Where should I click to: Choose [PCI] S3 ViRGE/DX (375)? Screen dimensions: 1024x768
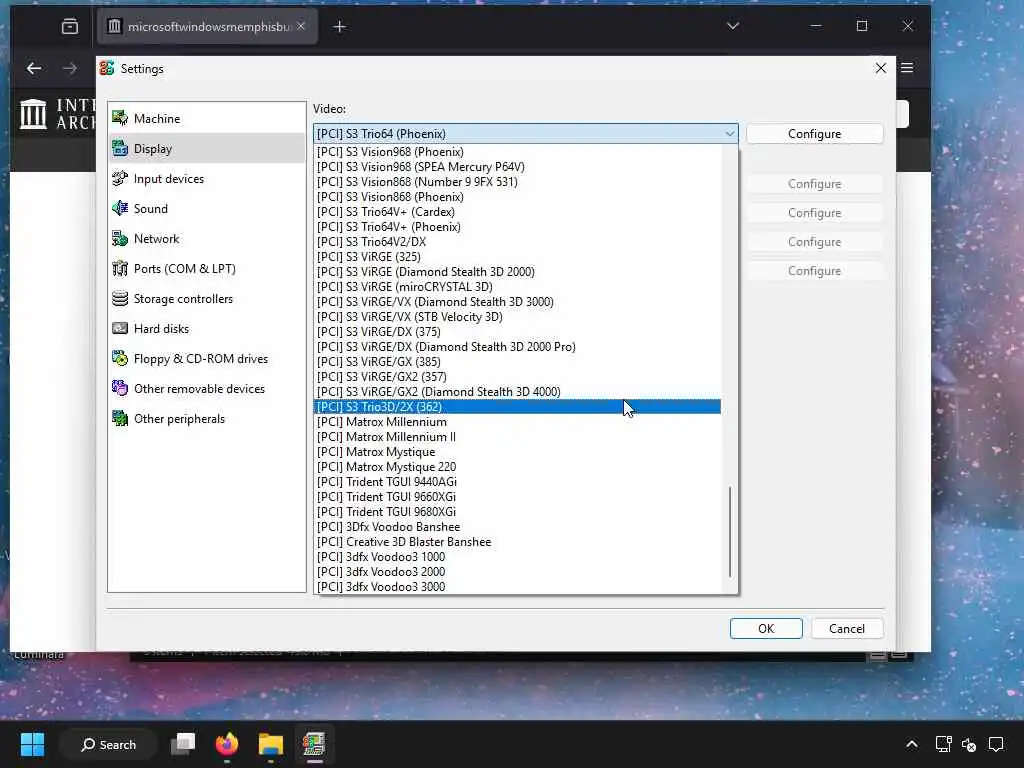[517, 332]
